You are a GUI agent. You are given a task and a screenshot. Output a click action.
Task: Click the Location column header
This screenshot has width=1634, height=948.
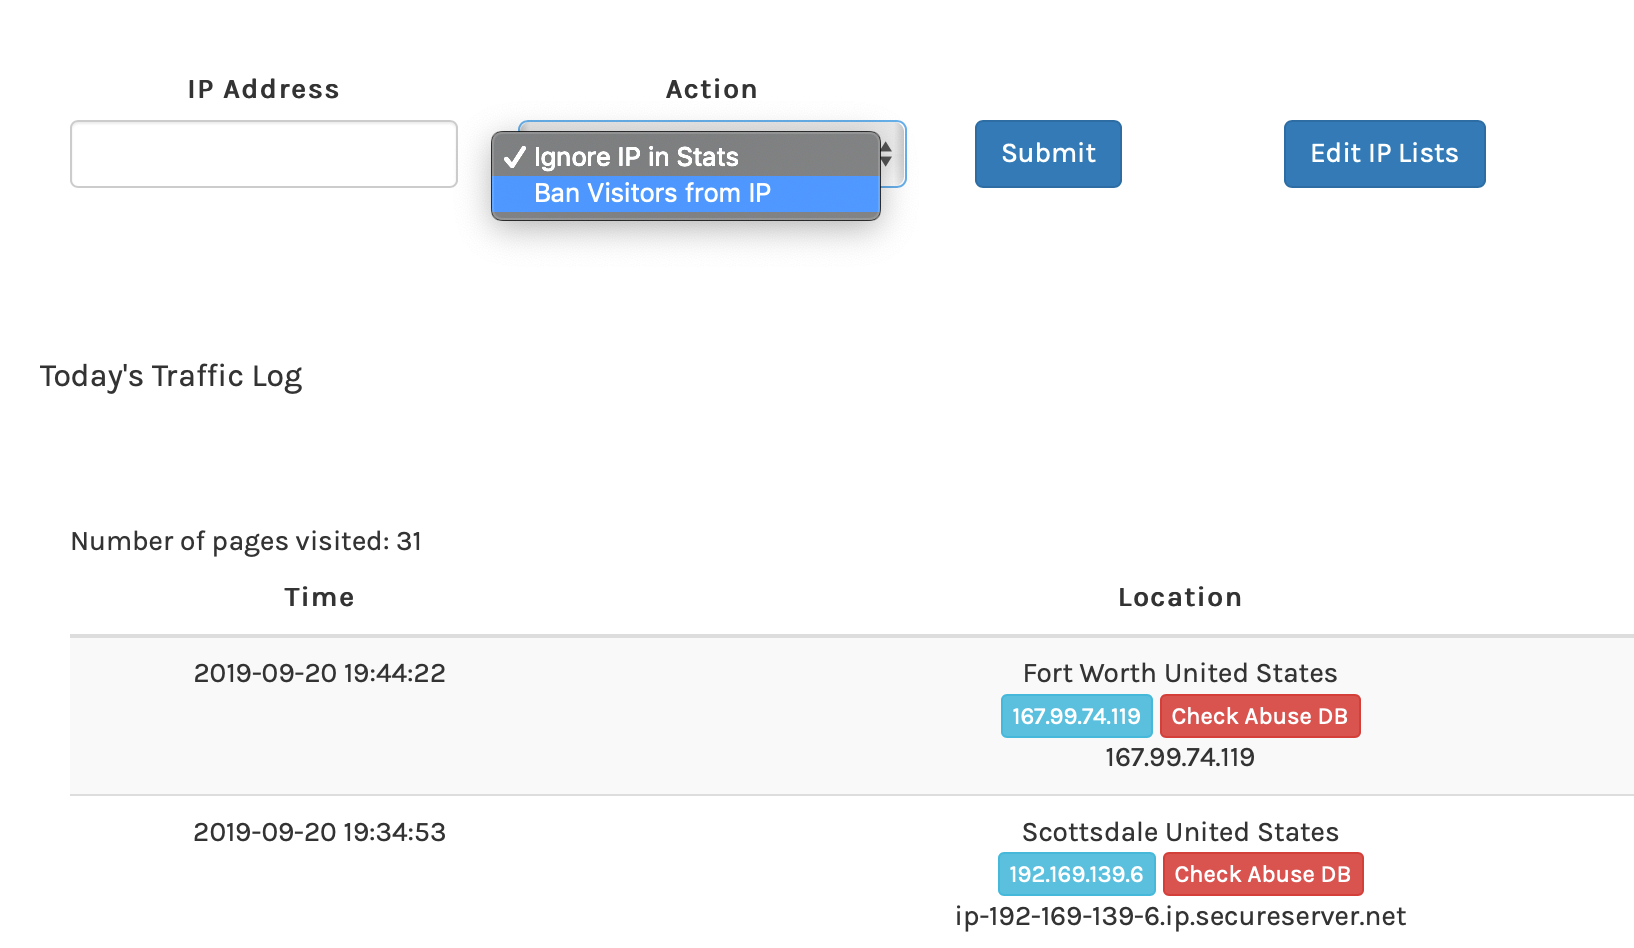coord(1180,597)
